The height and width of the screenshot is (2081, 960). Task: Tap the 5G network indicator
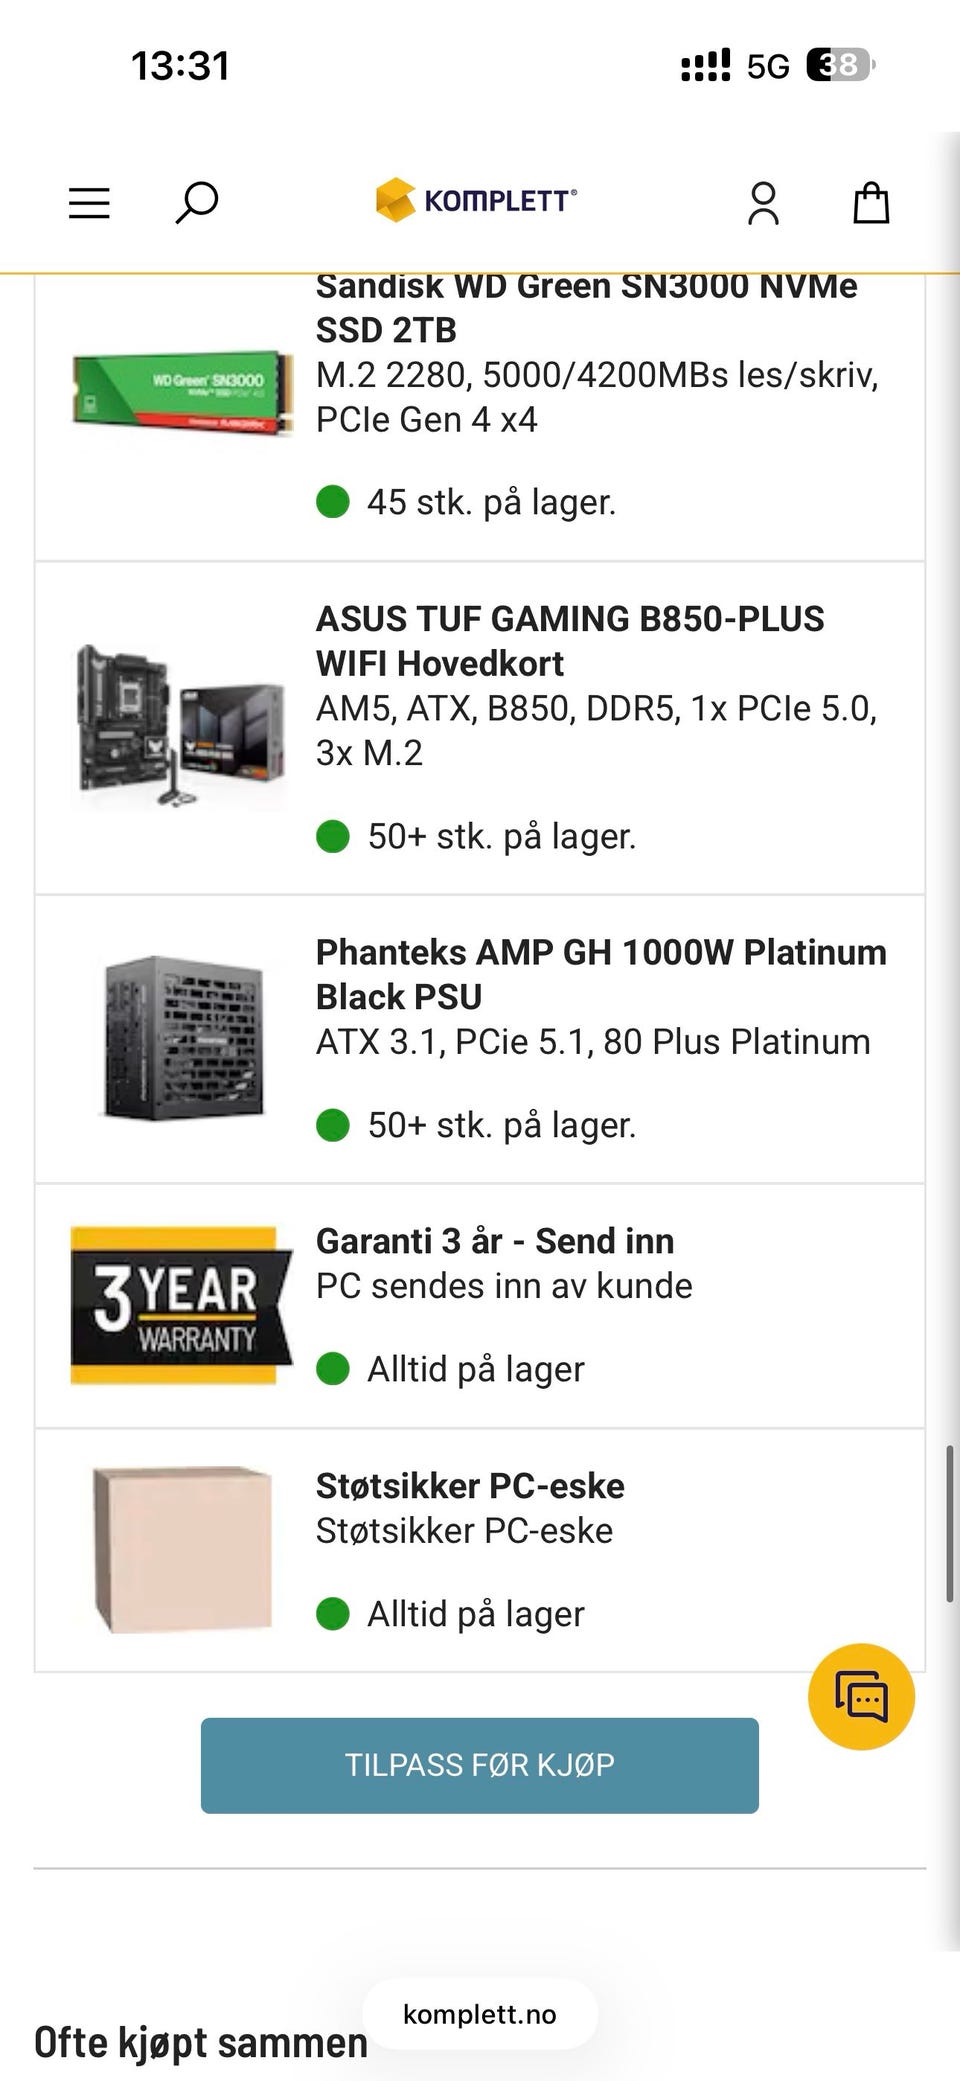tap(768, 66)
